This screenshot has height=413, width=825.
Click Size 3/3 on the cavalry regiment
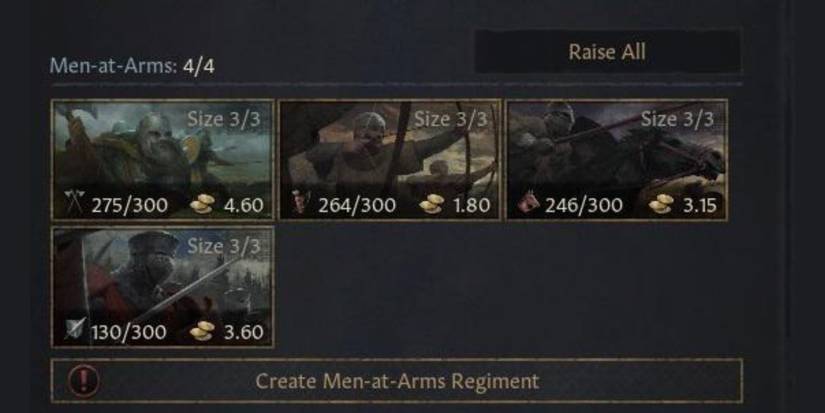[x=678, y=119]
